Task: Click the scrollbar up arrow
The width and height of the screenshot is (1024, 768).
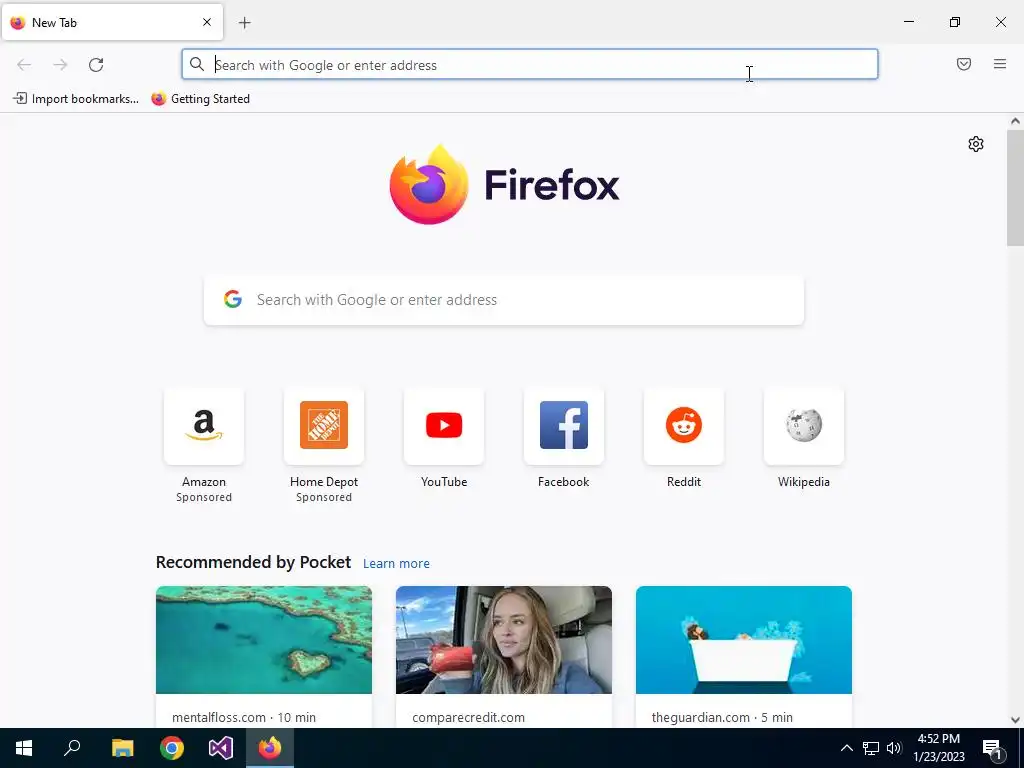Action: point(1015,121)
